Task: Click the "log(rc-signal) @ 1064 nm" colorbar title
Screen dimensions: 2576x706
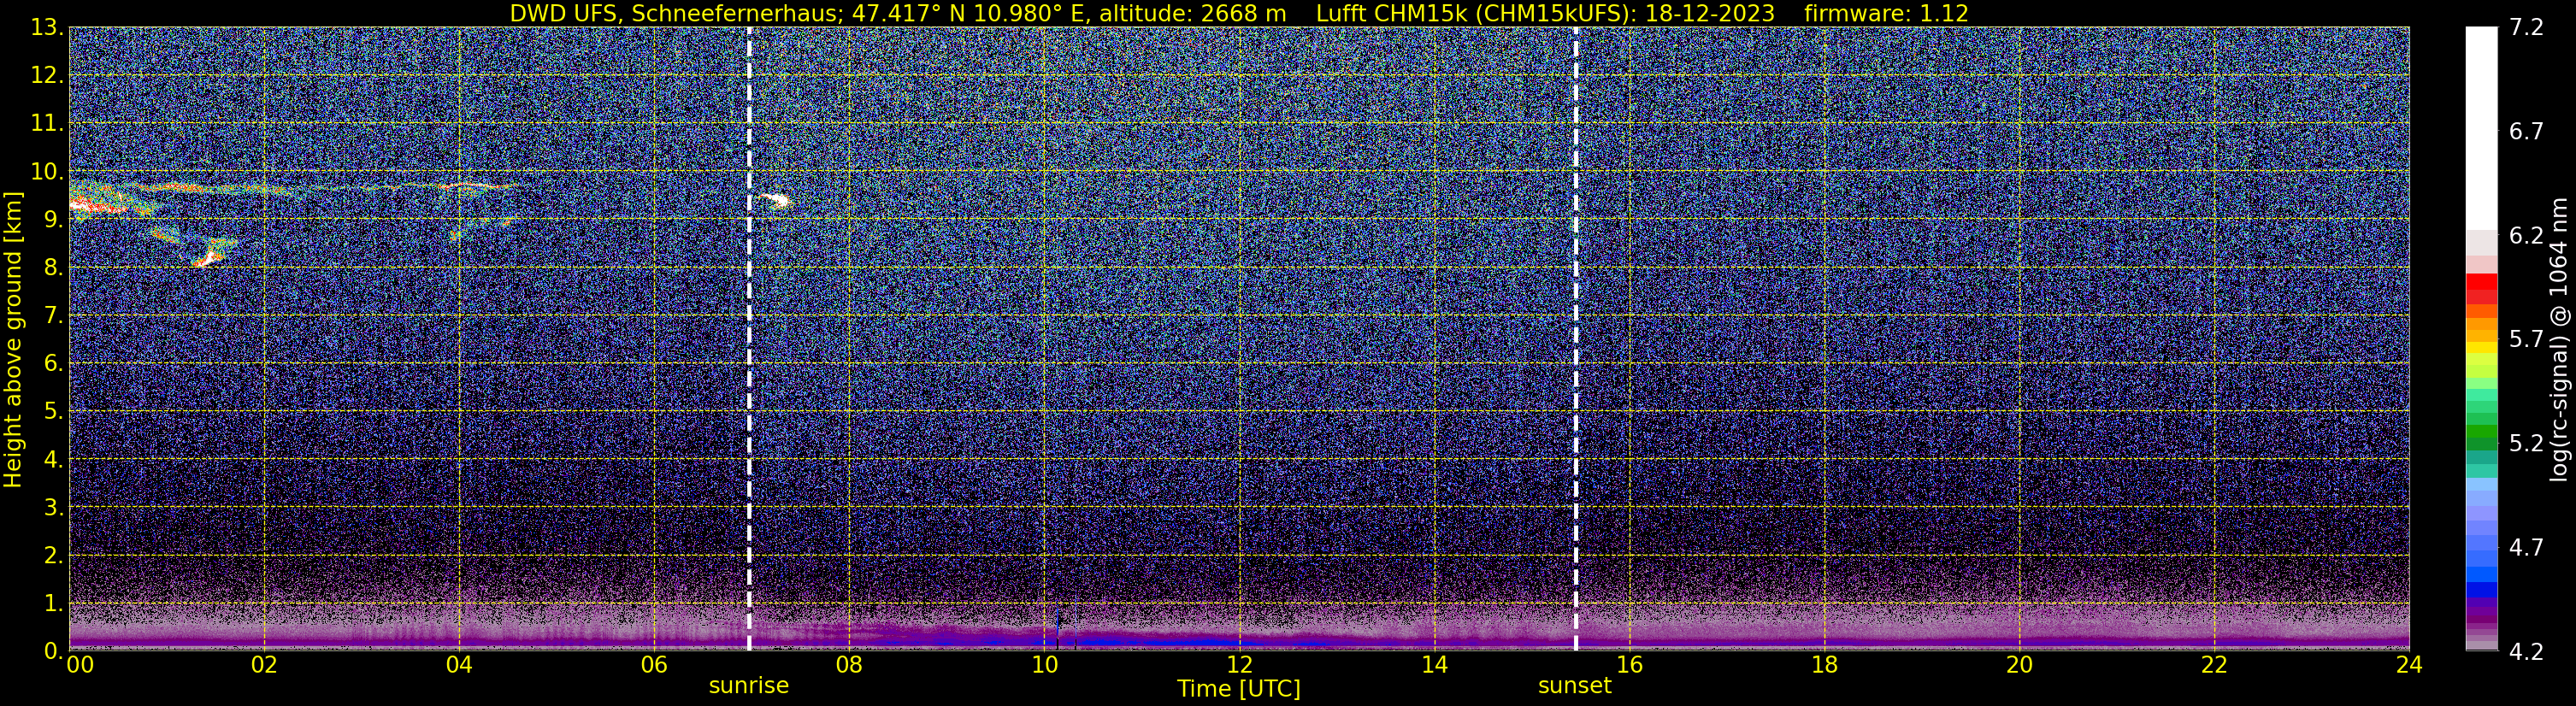Action: (2557, 339)
